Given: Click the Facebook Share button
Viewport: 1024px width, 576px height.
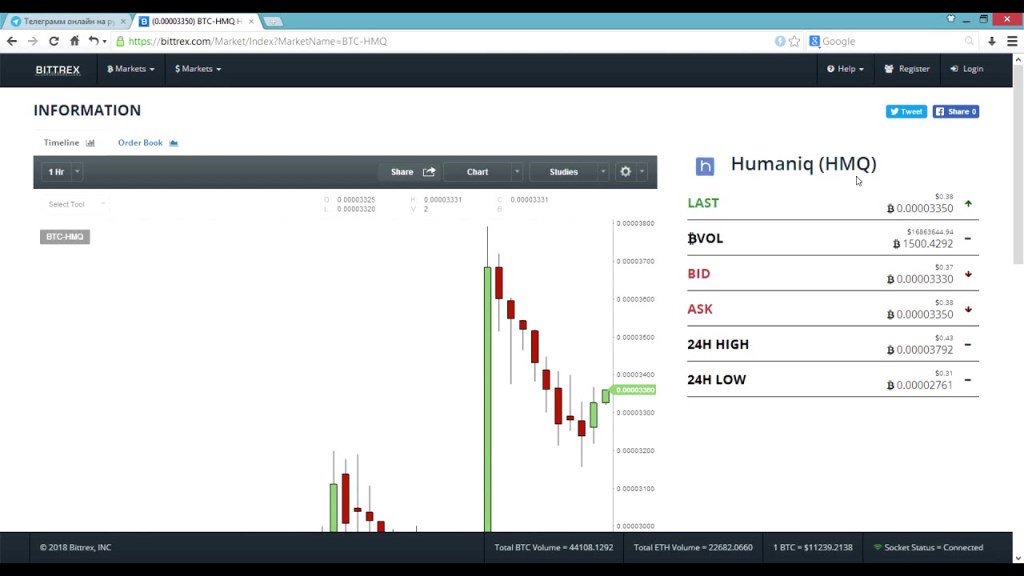Looking at the screenshot, I should tap(955, 112).
